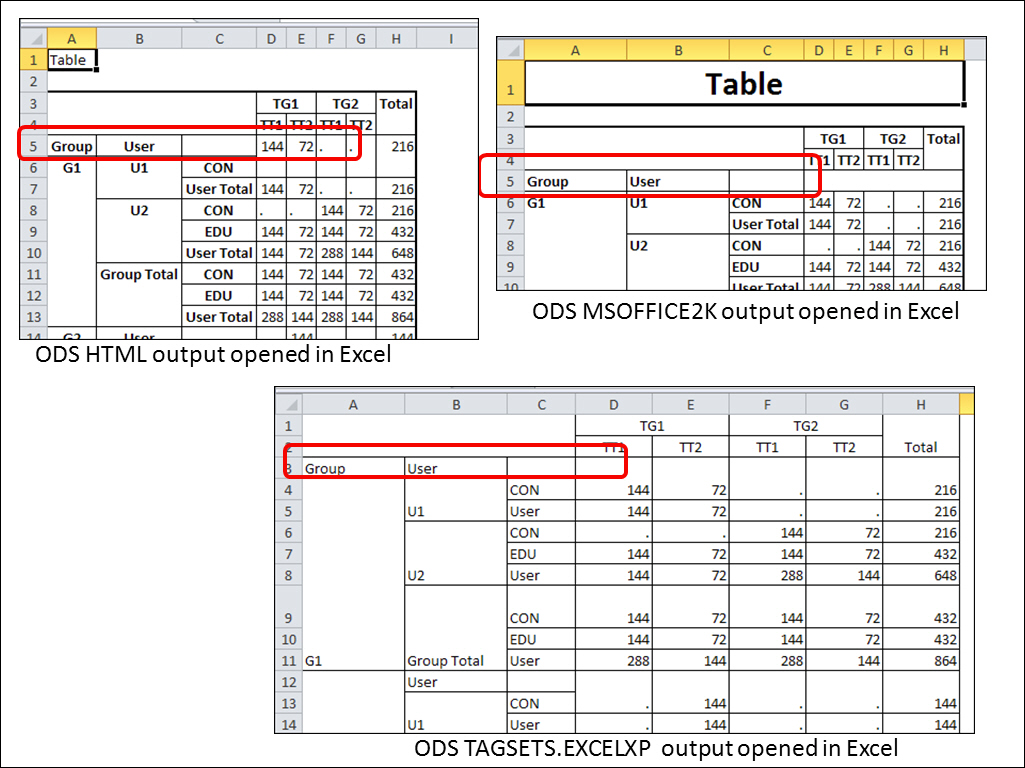Click the Select All triangle in the HTML output sheet
1025x768 pixels.
(x=34, y=38)
